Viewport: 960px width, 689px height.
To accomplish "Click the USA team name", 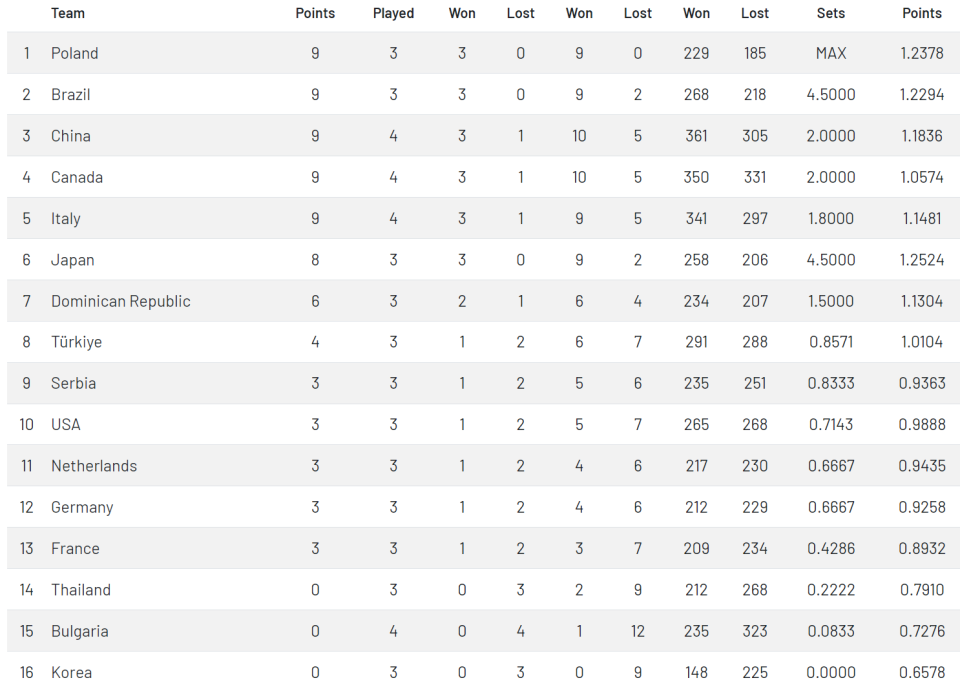I will [x=66, y=425].
